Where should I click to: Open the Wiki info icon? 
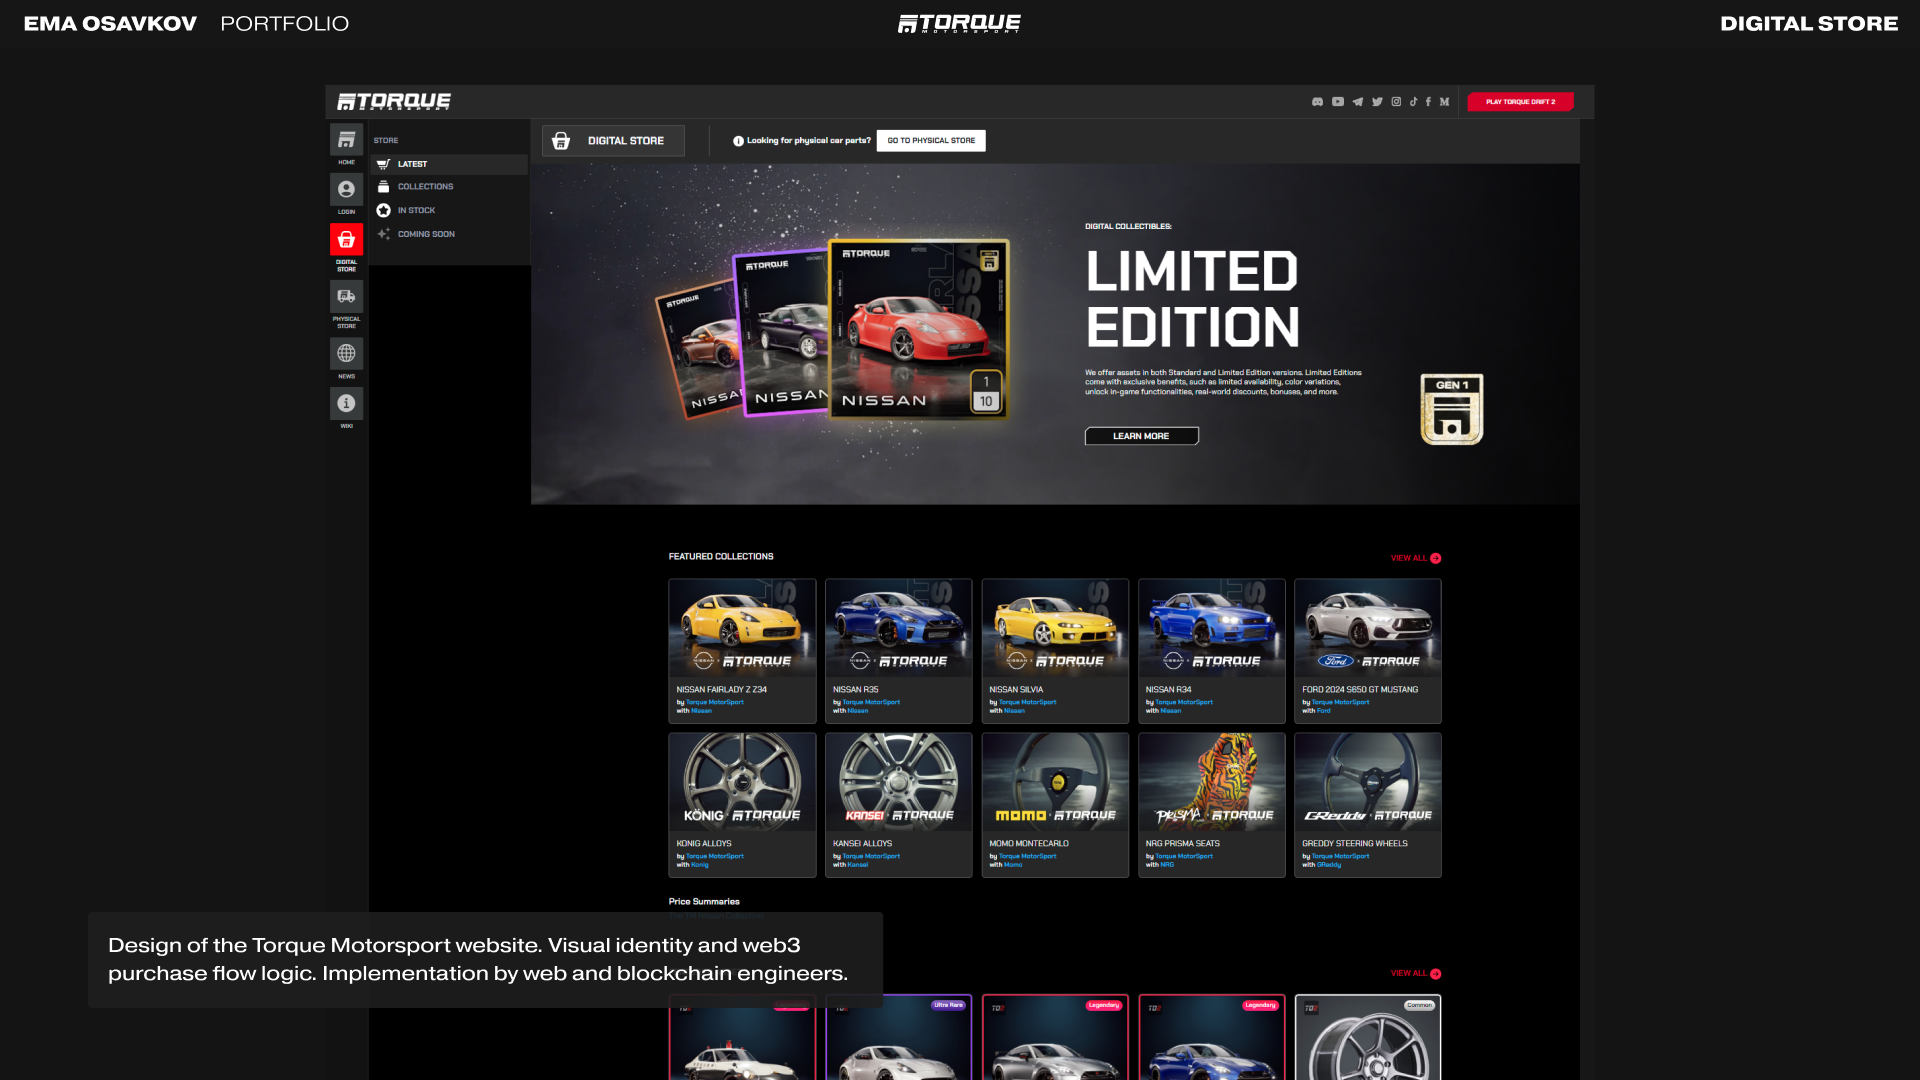pos(346,404)
